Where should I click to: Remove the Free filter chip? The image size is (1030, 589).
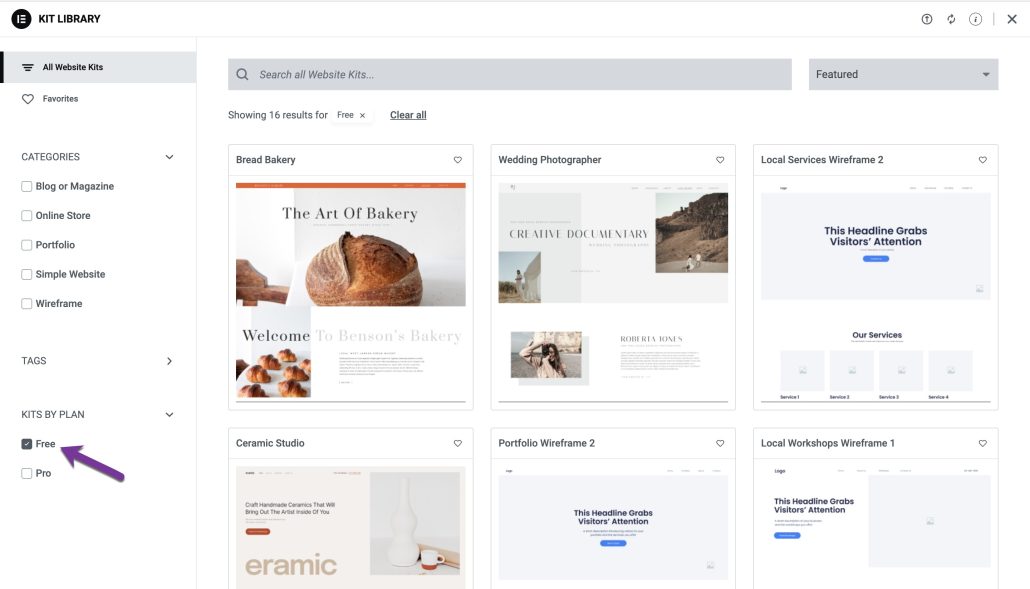point(362,115)
